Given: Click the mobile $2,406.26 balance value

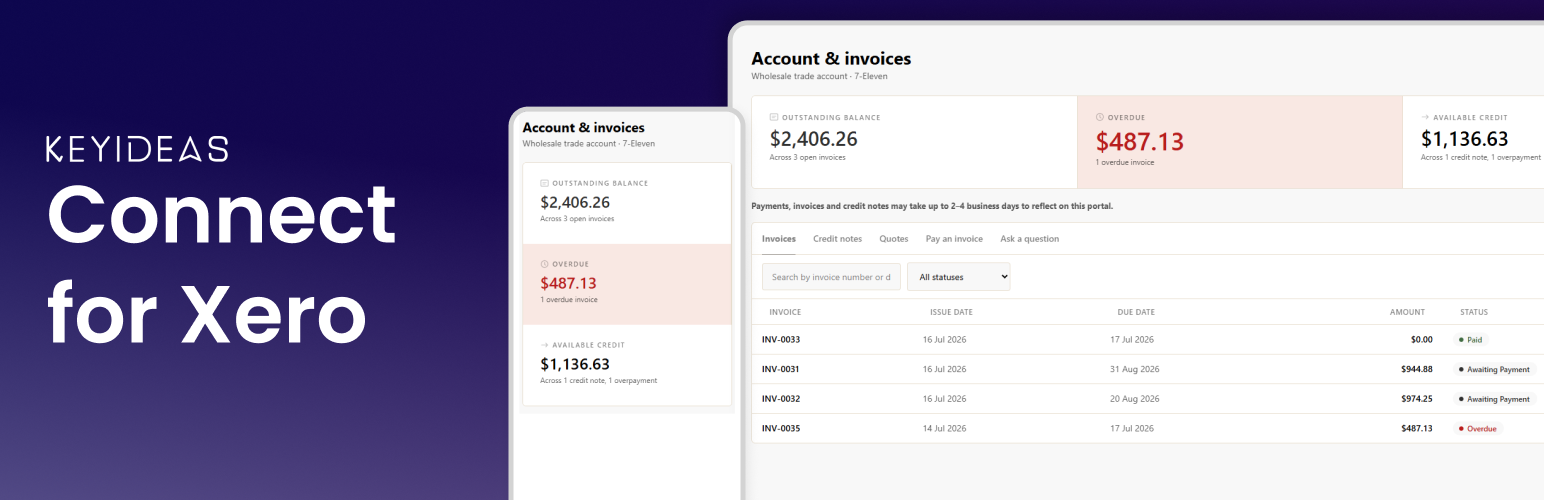Looking at the screenshot, I should (575, 202).
